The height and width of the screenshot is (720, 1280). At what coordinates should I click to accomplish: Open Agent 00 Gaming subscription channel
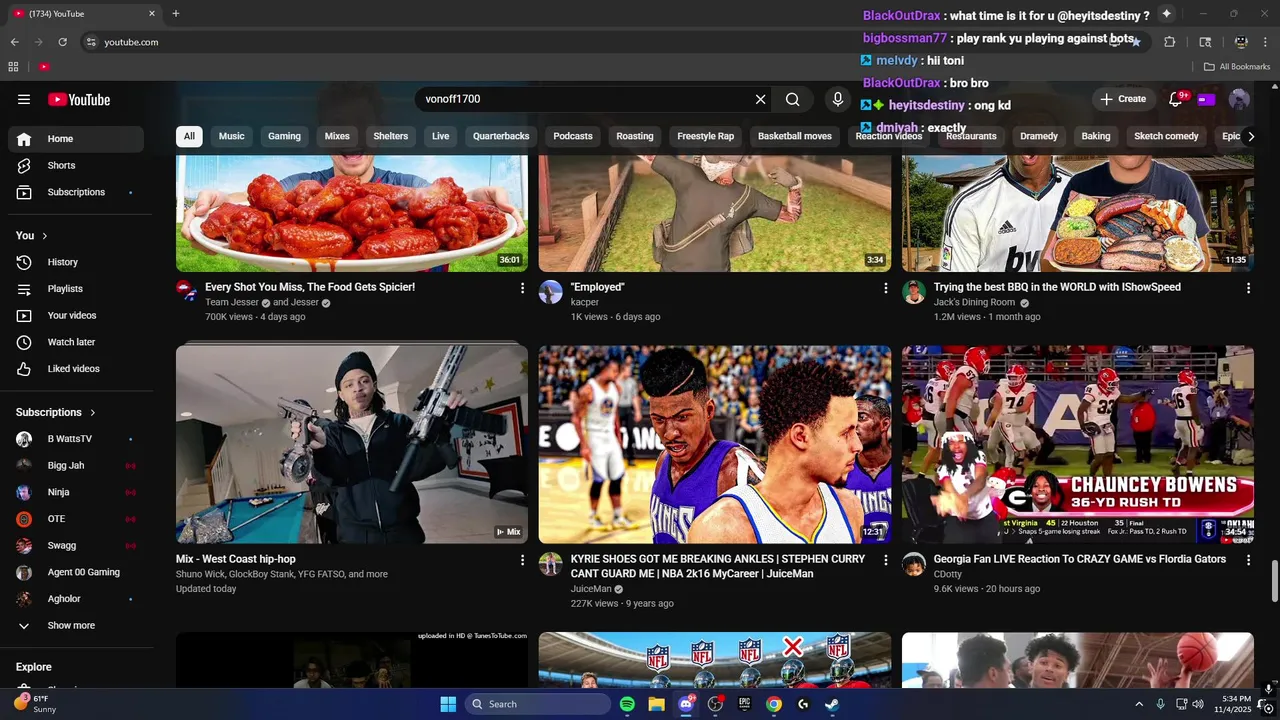tap(76, 572)
